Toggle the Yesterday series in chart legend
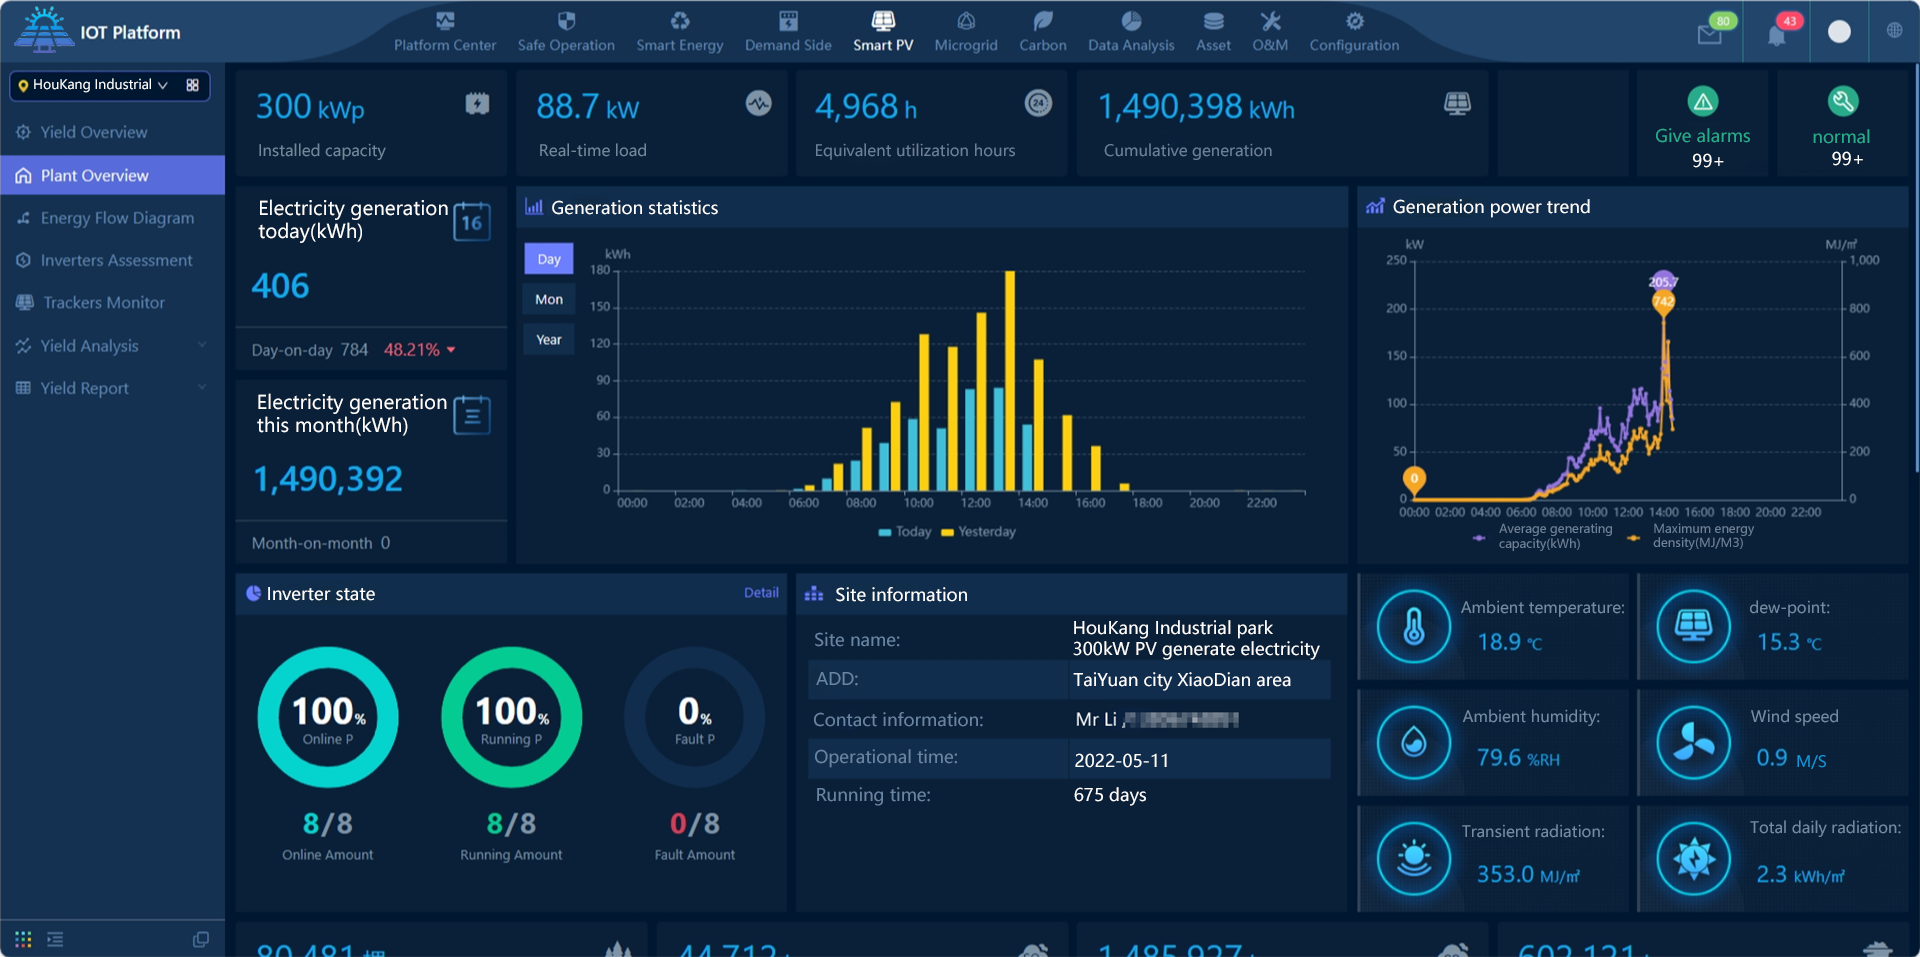The image size is (1920, 957). (x=978, y=532)
